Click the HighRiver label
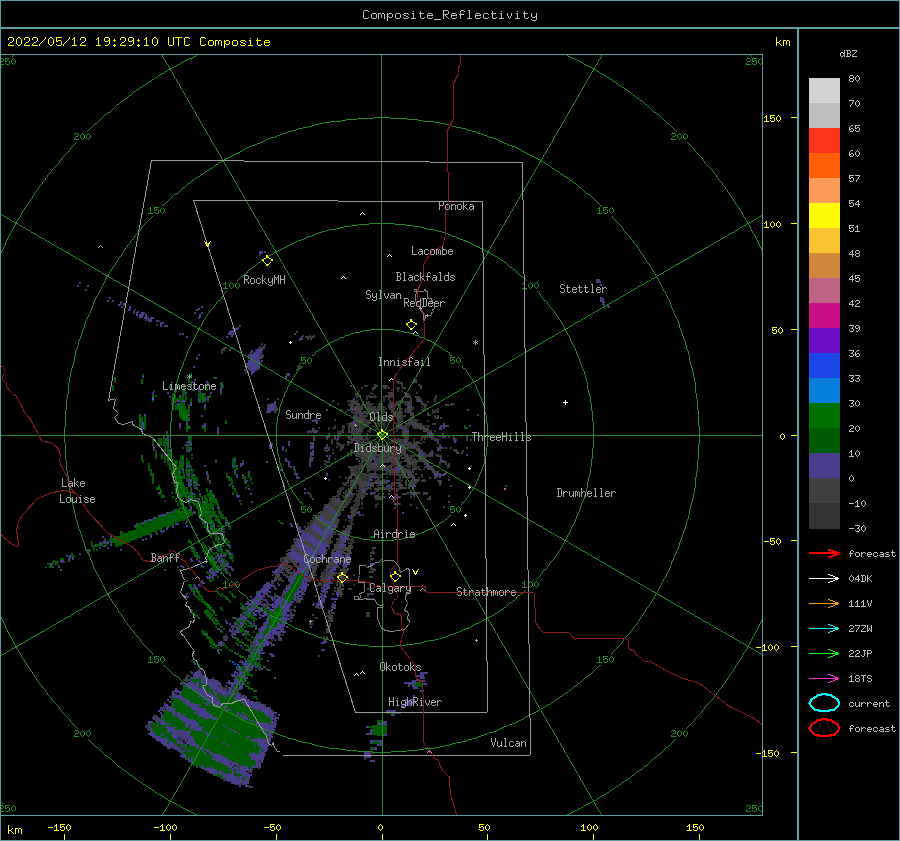 (x=415, y=702)
